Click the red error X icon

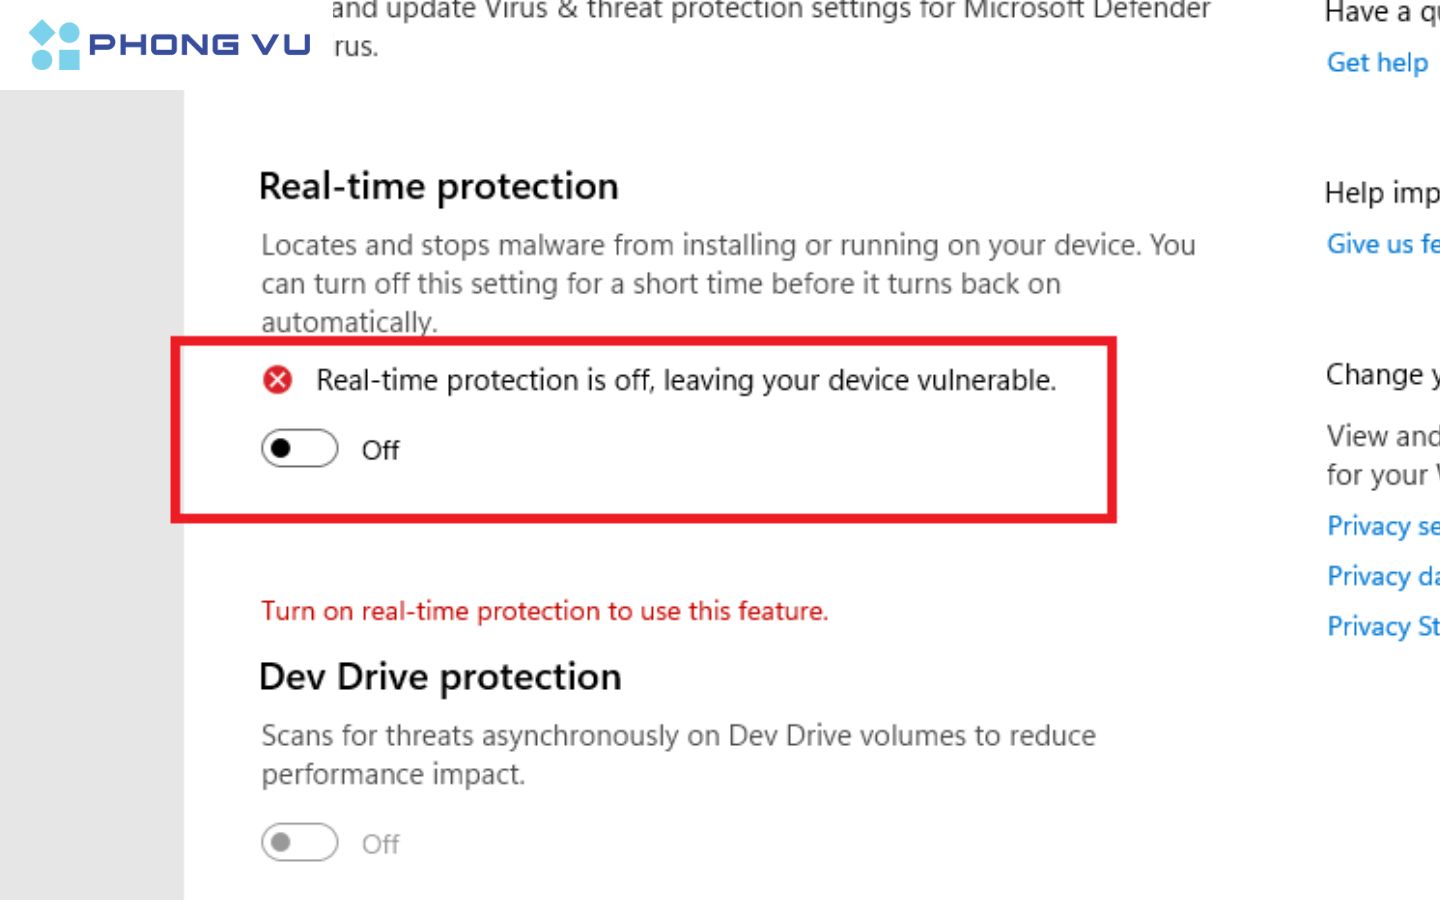pos(277,380)
